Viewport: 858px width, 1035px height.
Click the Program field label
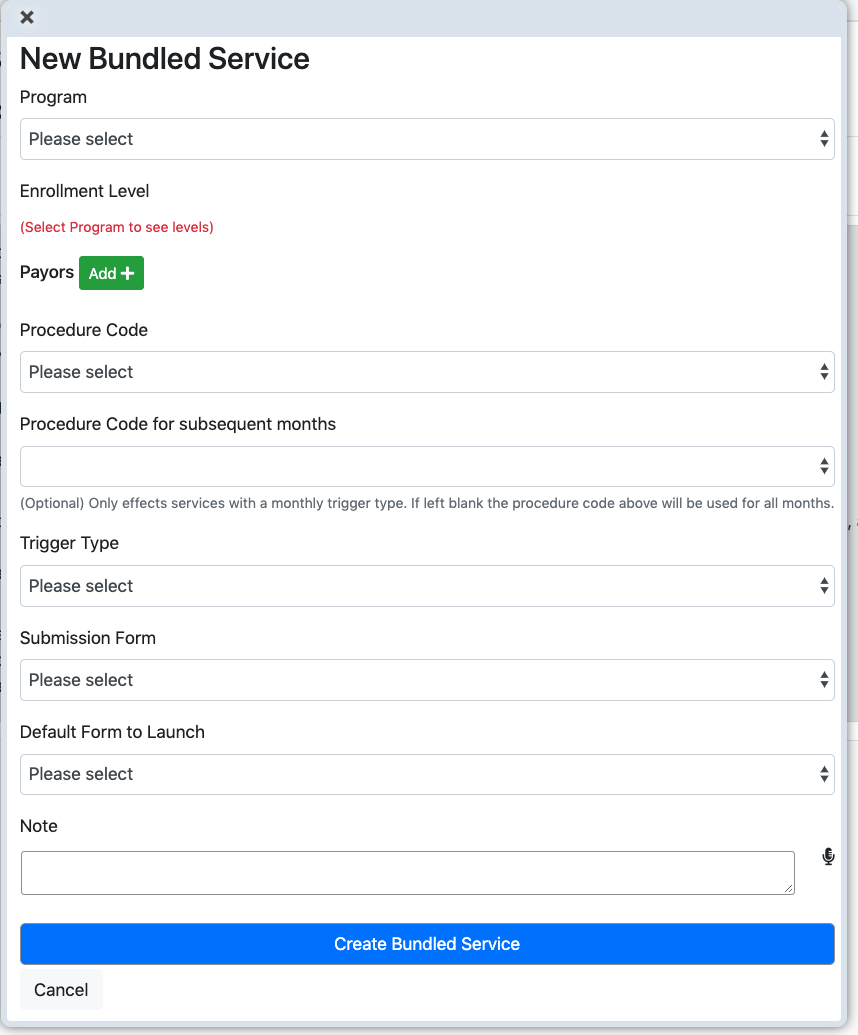[53, 97]
